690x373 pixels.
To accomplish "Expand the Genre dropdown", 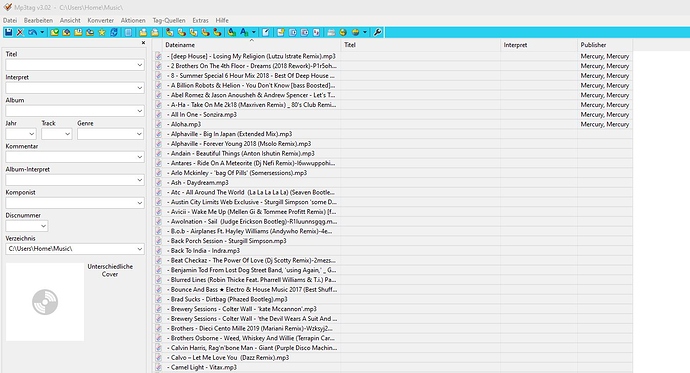I will pyautogui.click(x=139, y=134).
